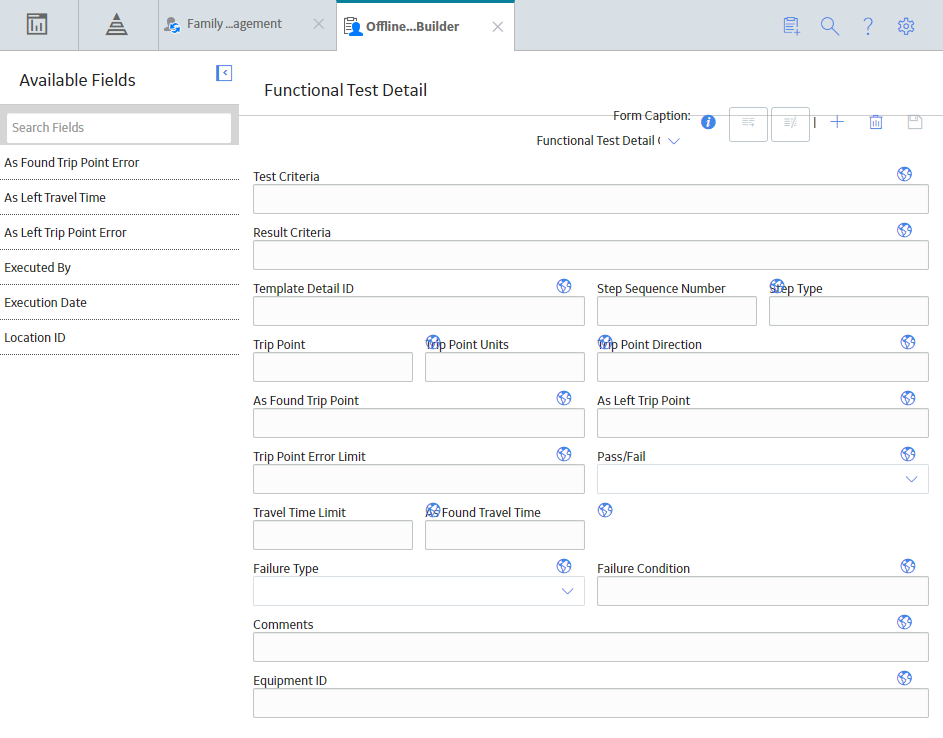The width and height of the screenshot is (943, 738).
Task: Click the edit row layout button
Action: point(790,124)
